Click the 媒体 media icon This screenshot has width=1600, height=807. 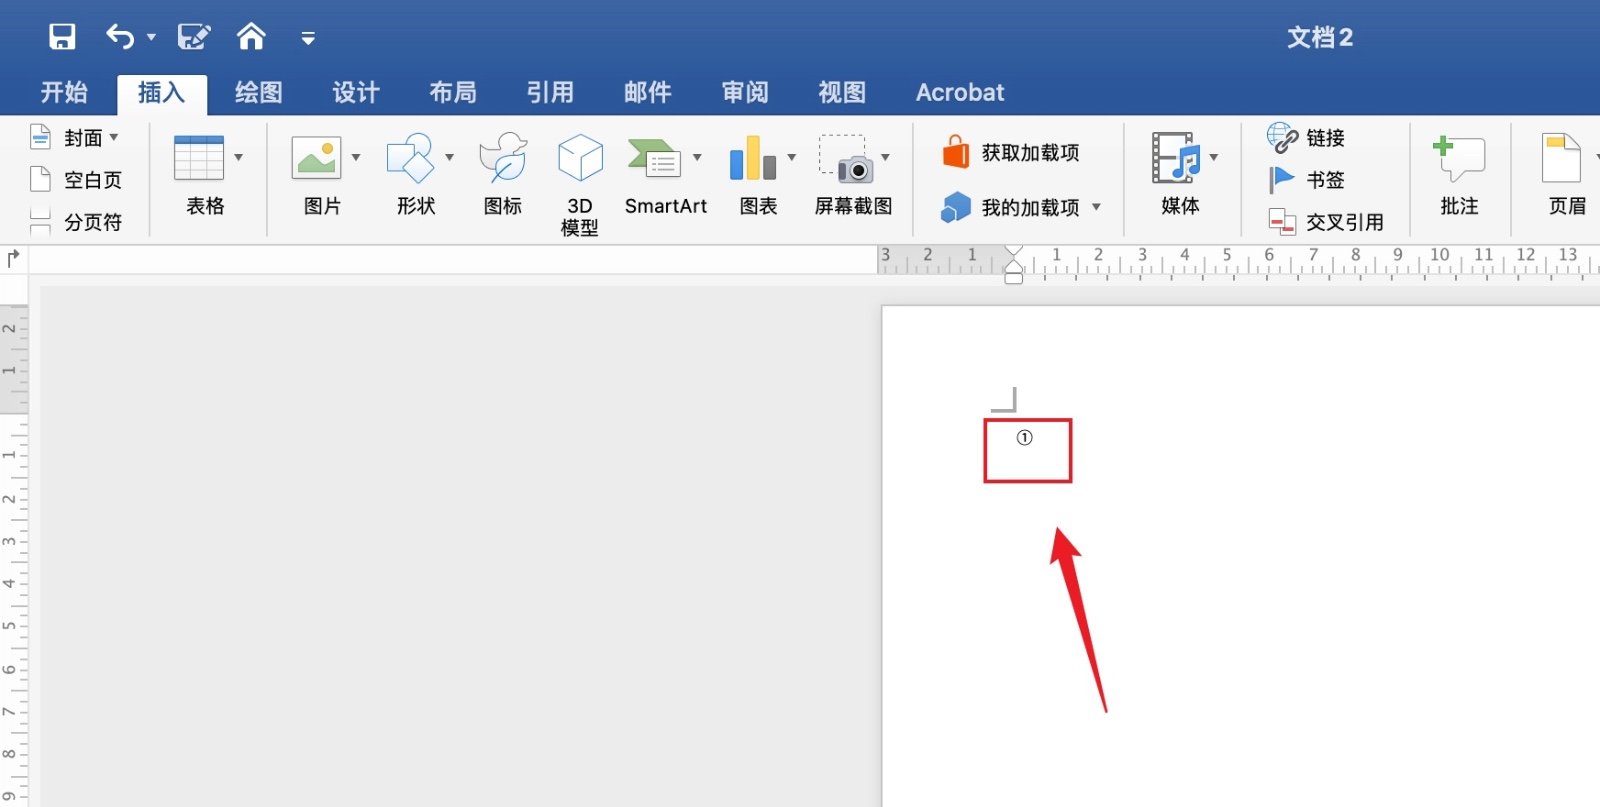tap(1175, 158)
